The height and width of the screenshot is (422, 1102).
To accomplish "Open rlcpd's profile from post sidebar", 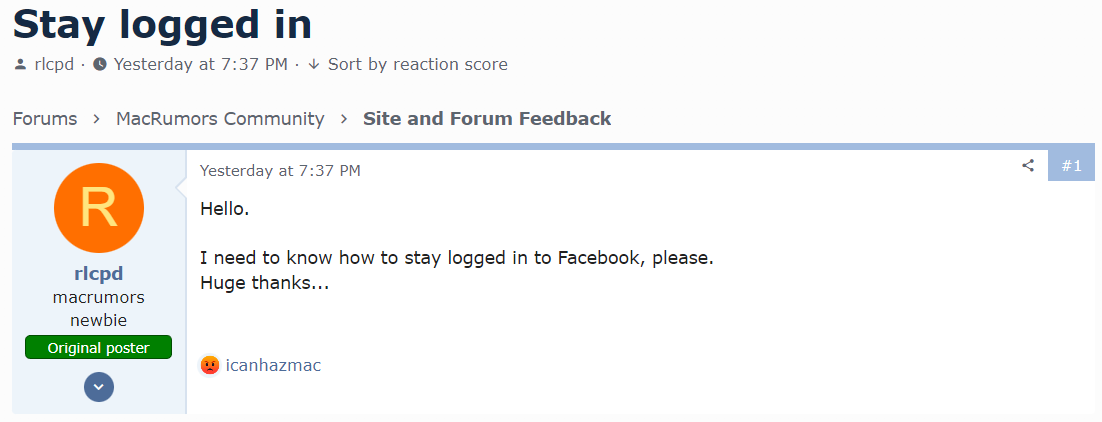I will point(99,274).
